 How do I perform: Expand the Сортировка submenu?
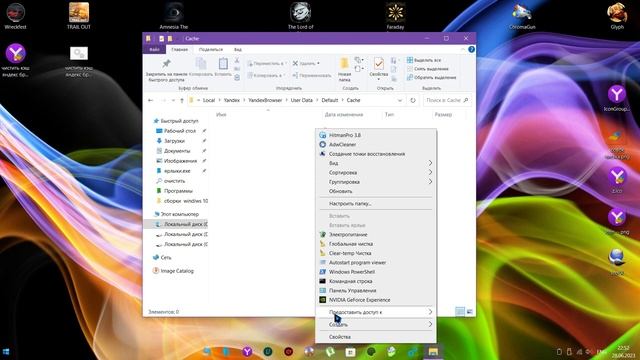point(376,173)
